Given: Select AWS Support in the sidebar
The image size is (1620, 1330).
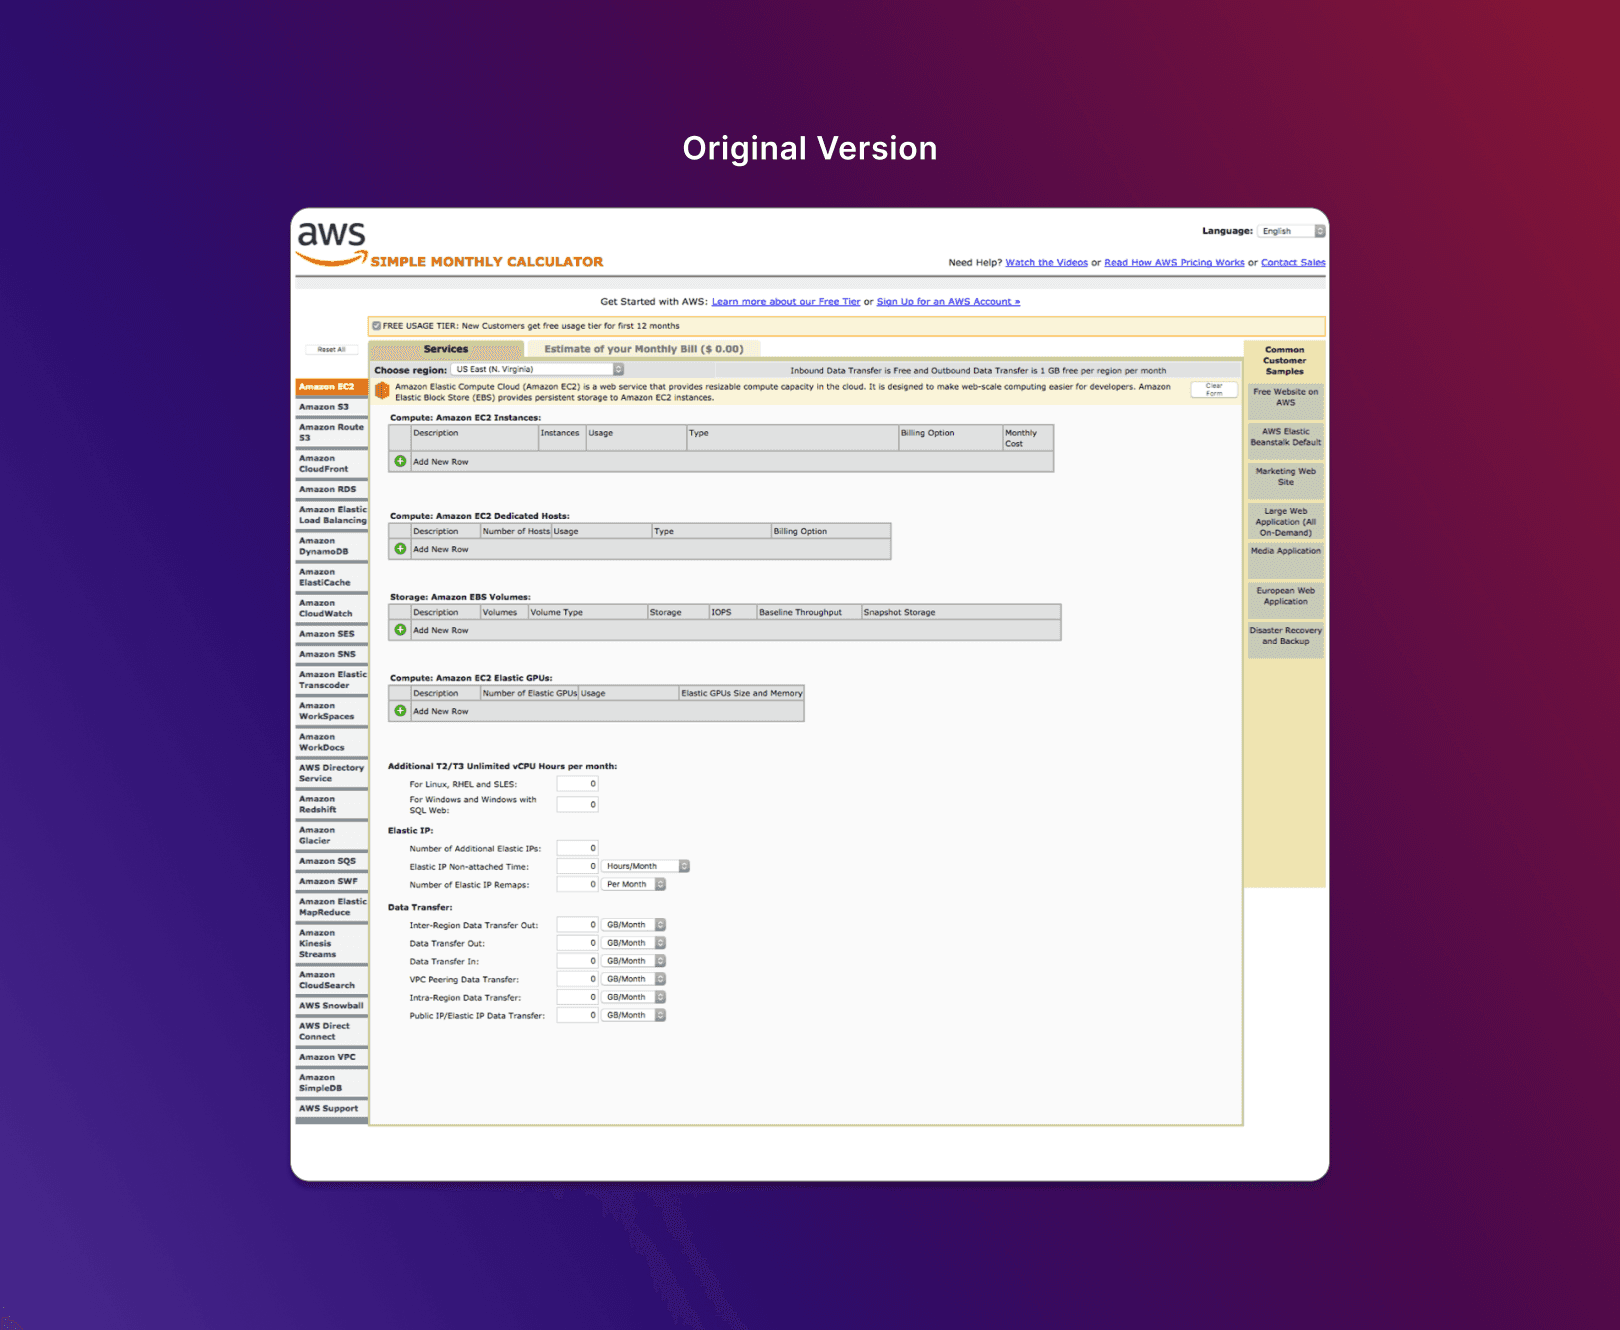Looking at the screenshot, I should 332,1108.
